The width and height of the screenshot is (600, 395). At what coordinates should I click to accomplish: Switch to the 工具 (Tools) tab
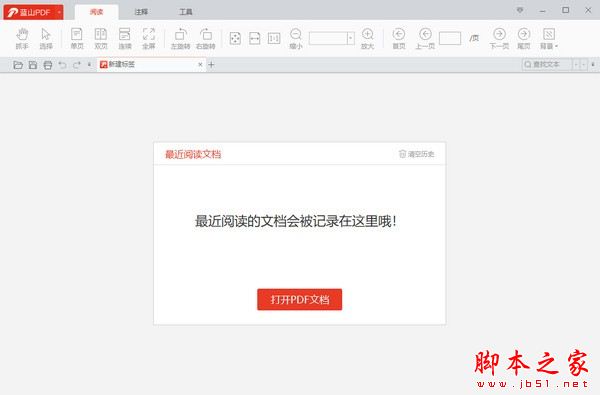coord(186,12)
